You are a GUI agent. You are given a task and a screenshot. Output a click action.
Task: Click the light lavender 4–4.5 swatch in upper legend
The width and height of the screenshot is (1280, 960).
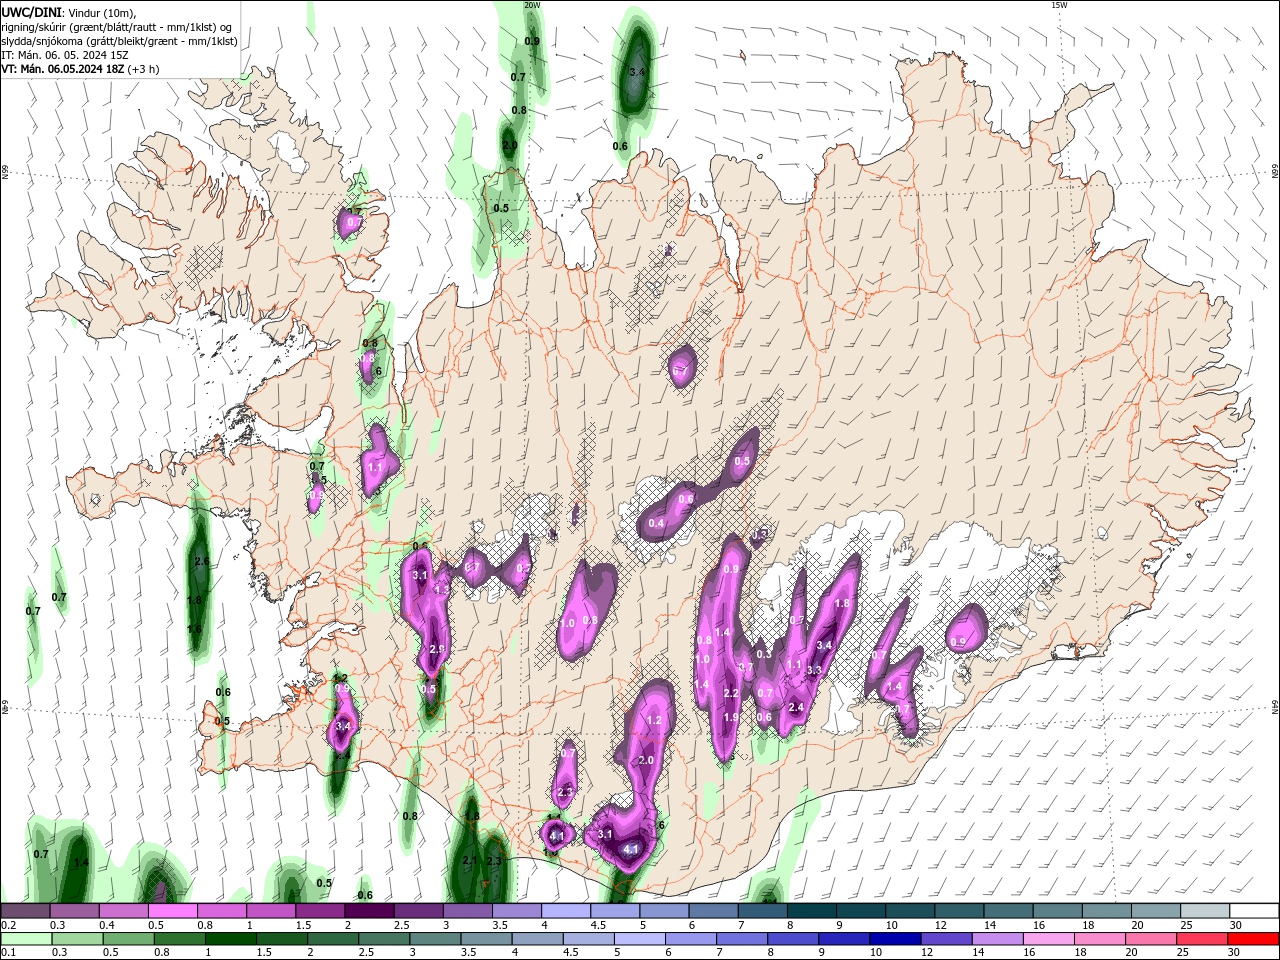[x=566, y=911]
